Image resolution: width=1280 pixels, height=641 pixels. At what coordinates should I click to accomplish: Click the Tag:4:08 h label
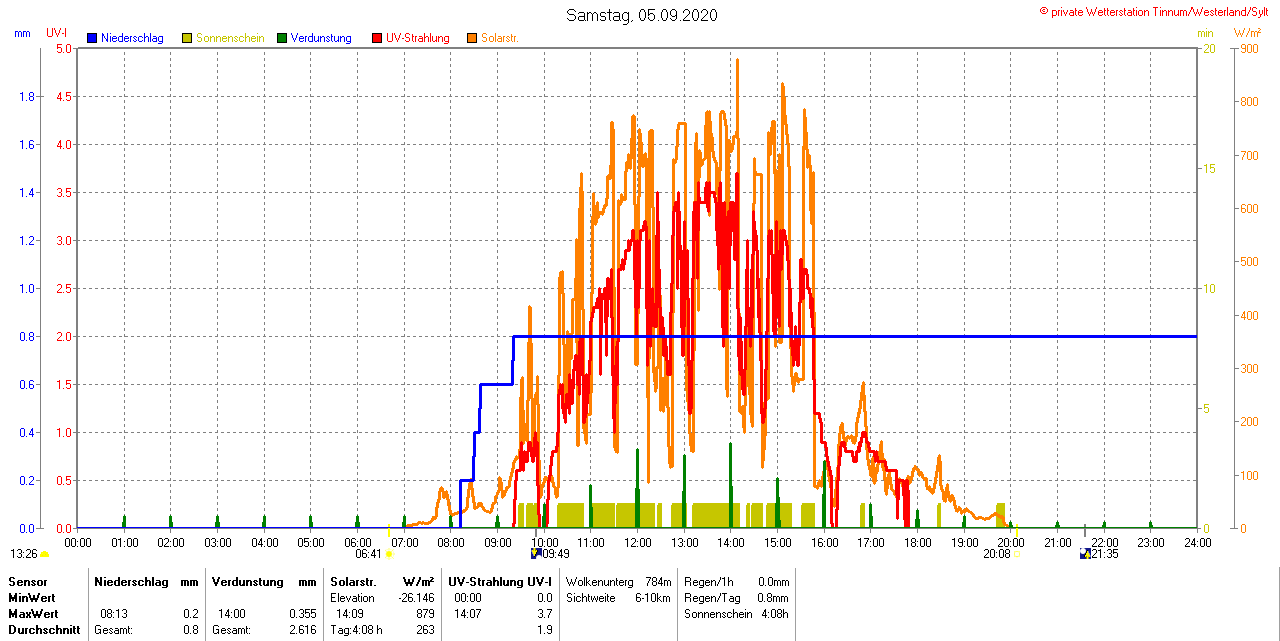356,630
